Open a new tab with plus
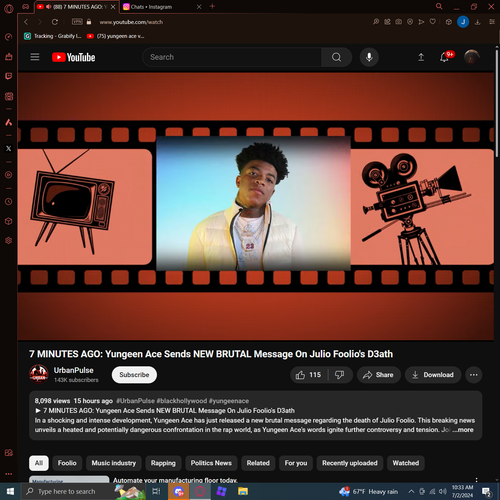Viewport: 500px width, 500px height. point(212,6)
